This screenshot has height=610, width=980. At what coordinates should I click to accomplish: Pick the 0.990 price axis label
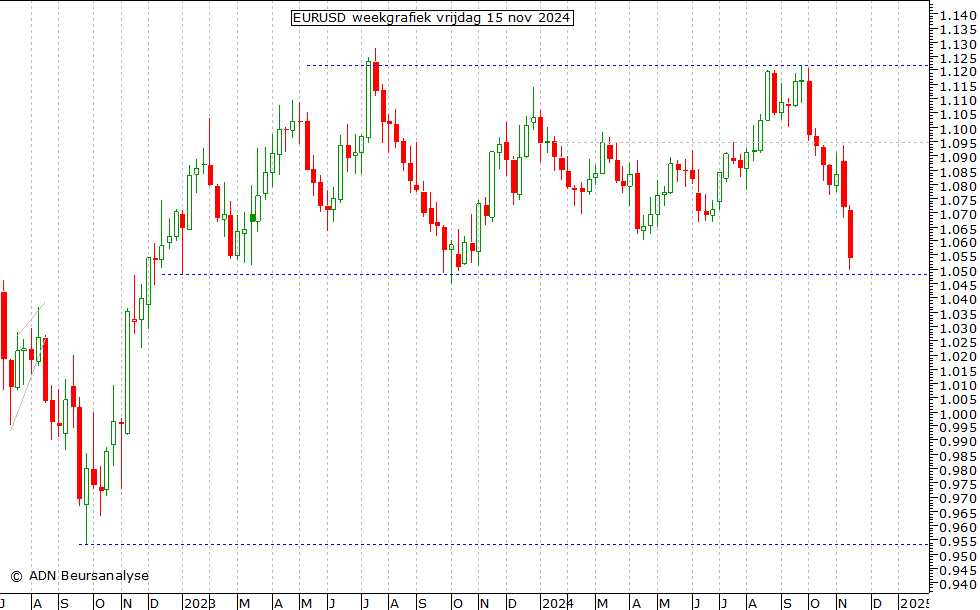(958, 442)
